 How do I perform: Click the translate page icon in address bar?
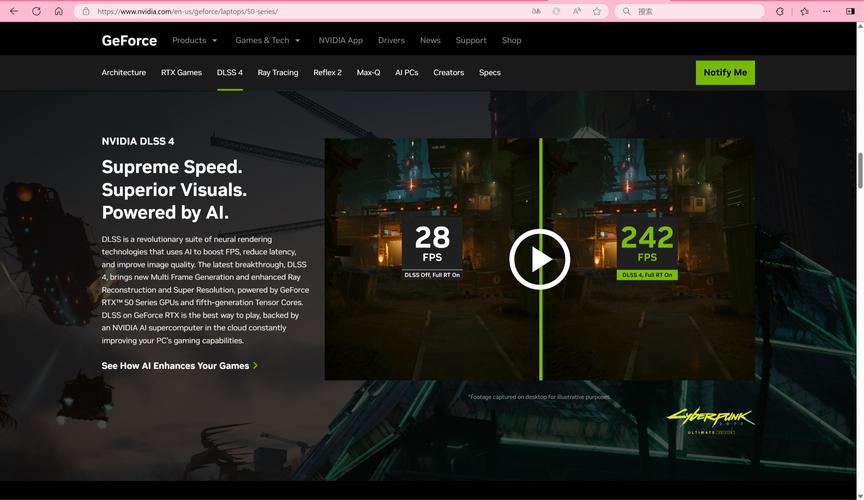pyautogui.click(x=536, y=11)
